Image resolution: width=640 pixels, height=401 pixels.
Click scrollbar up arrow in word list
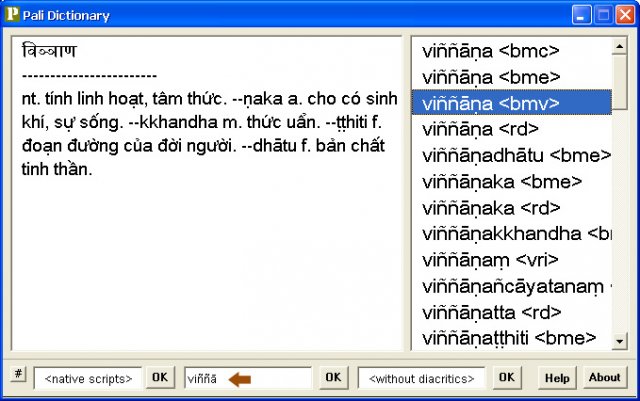[x=619, y=47]
